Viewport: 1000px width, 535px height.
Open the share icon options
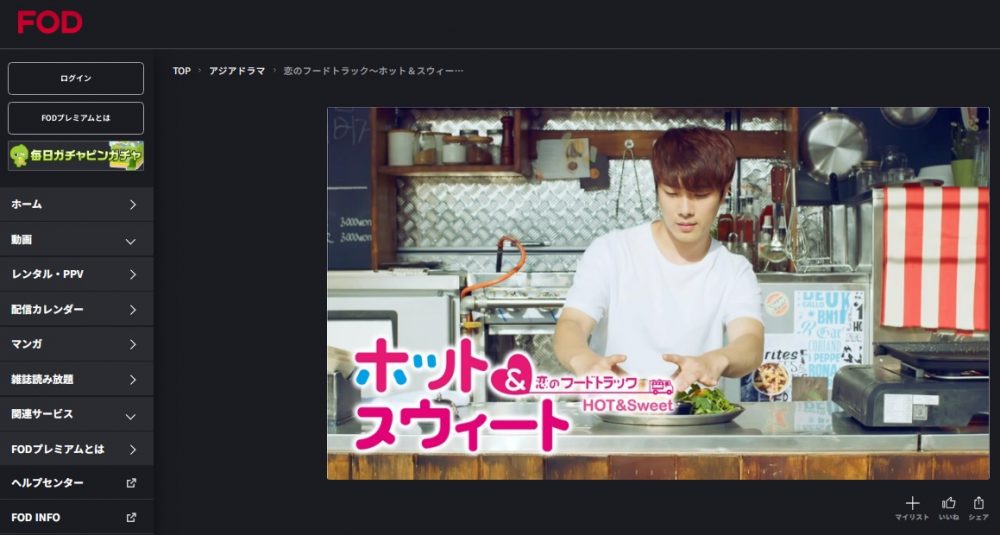tap(978, 502)
